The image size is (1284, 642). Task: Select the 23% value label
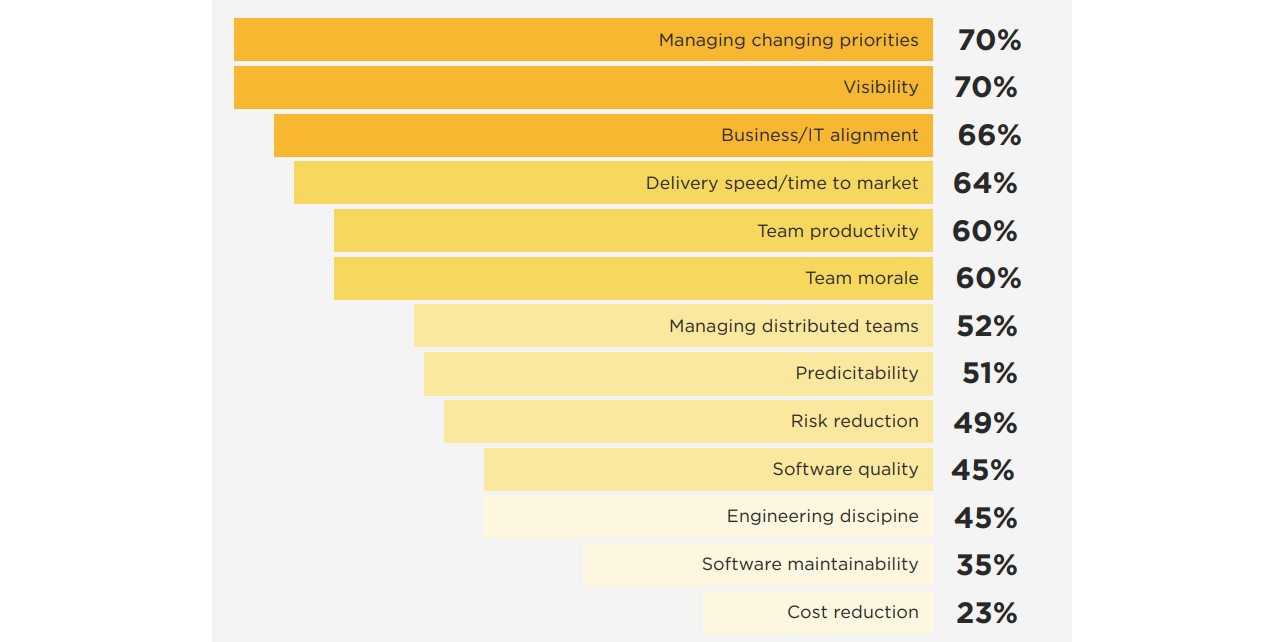coord(986,613)
